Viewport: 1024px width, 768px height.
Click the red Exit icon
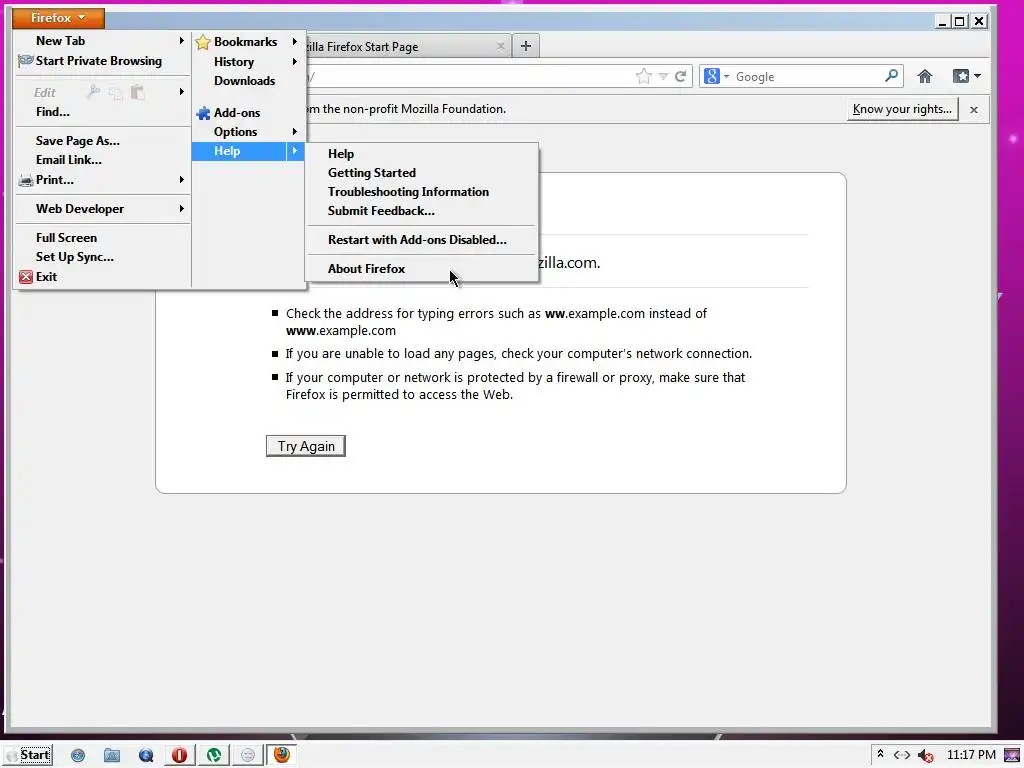25,277
